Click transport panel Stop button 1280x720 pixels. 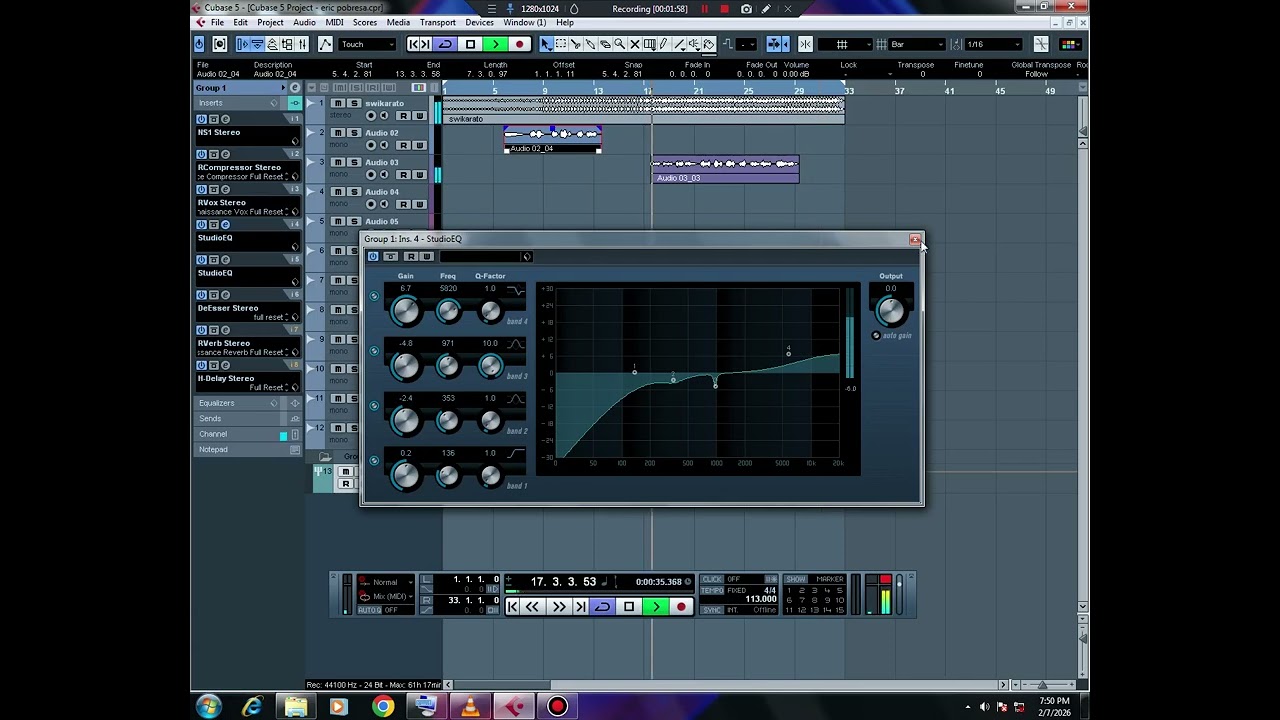(x=629, y=607)
